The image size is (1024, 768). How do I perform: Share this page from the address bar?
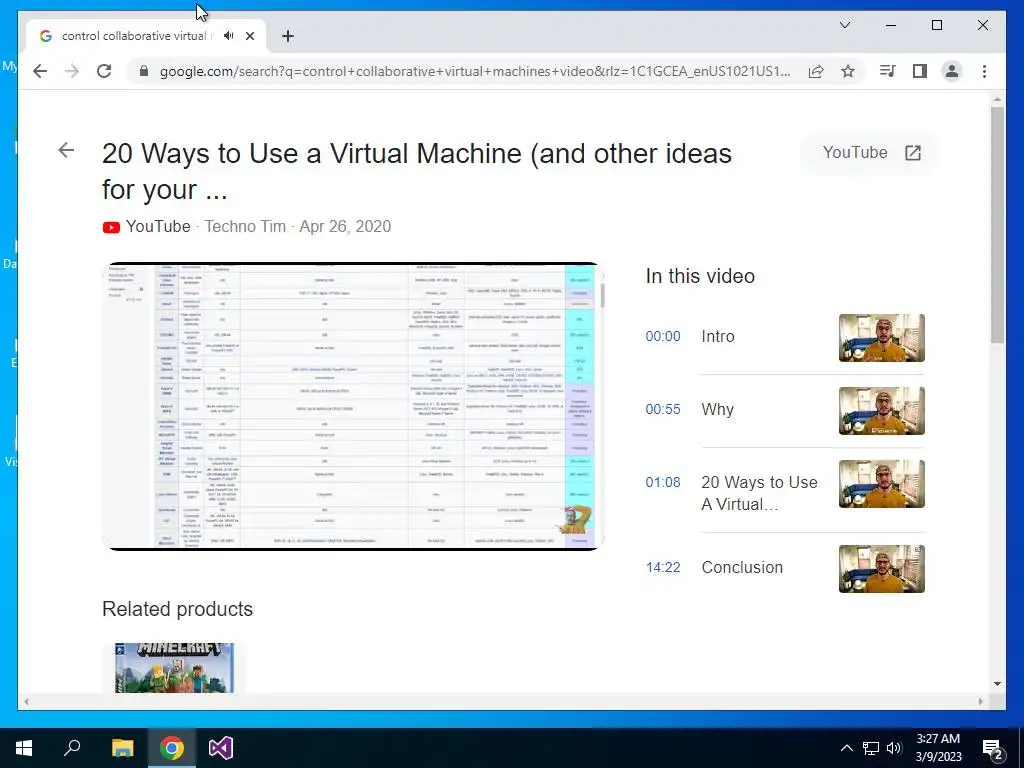coord(816,71)
